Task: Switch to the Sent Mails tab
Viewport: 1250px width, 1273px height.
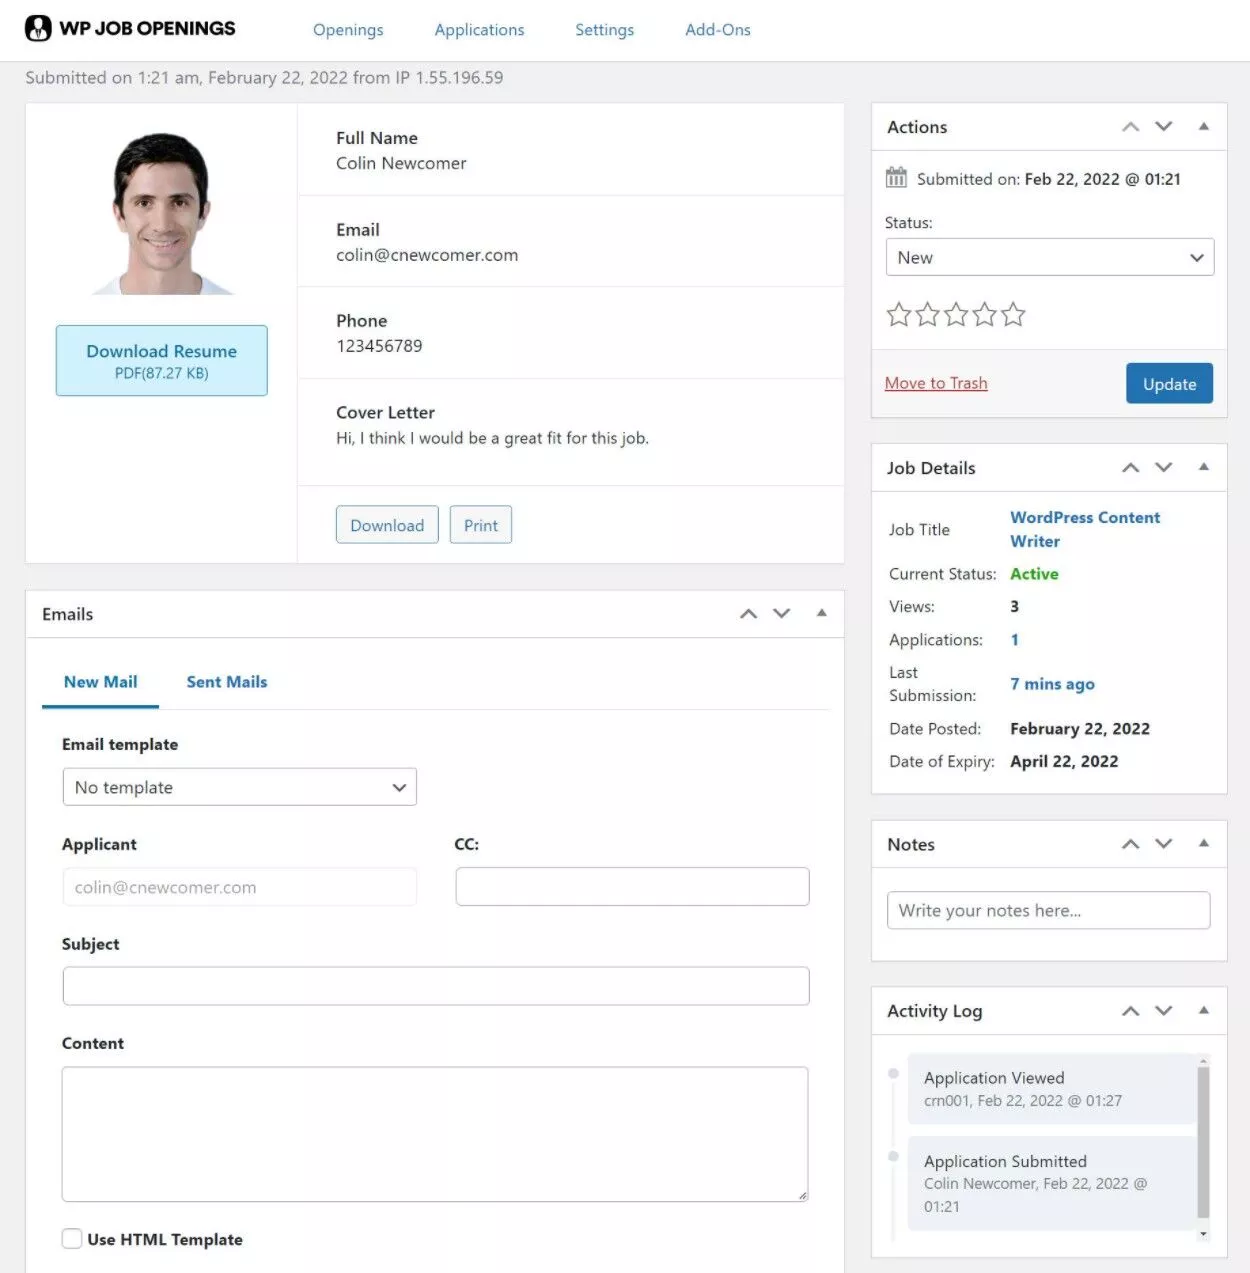Action: (x=227, y=682)
